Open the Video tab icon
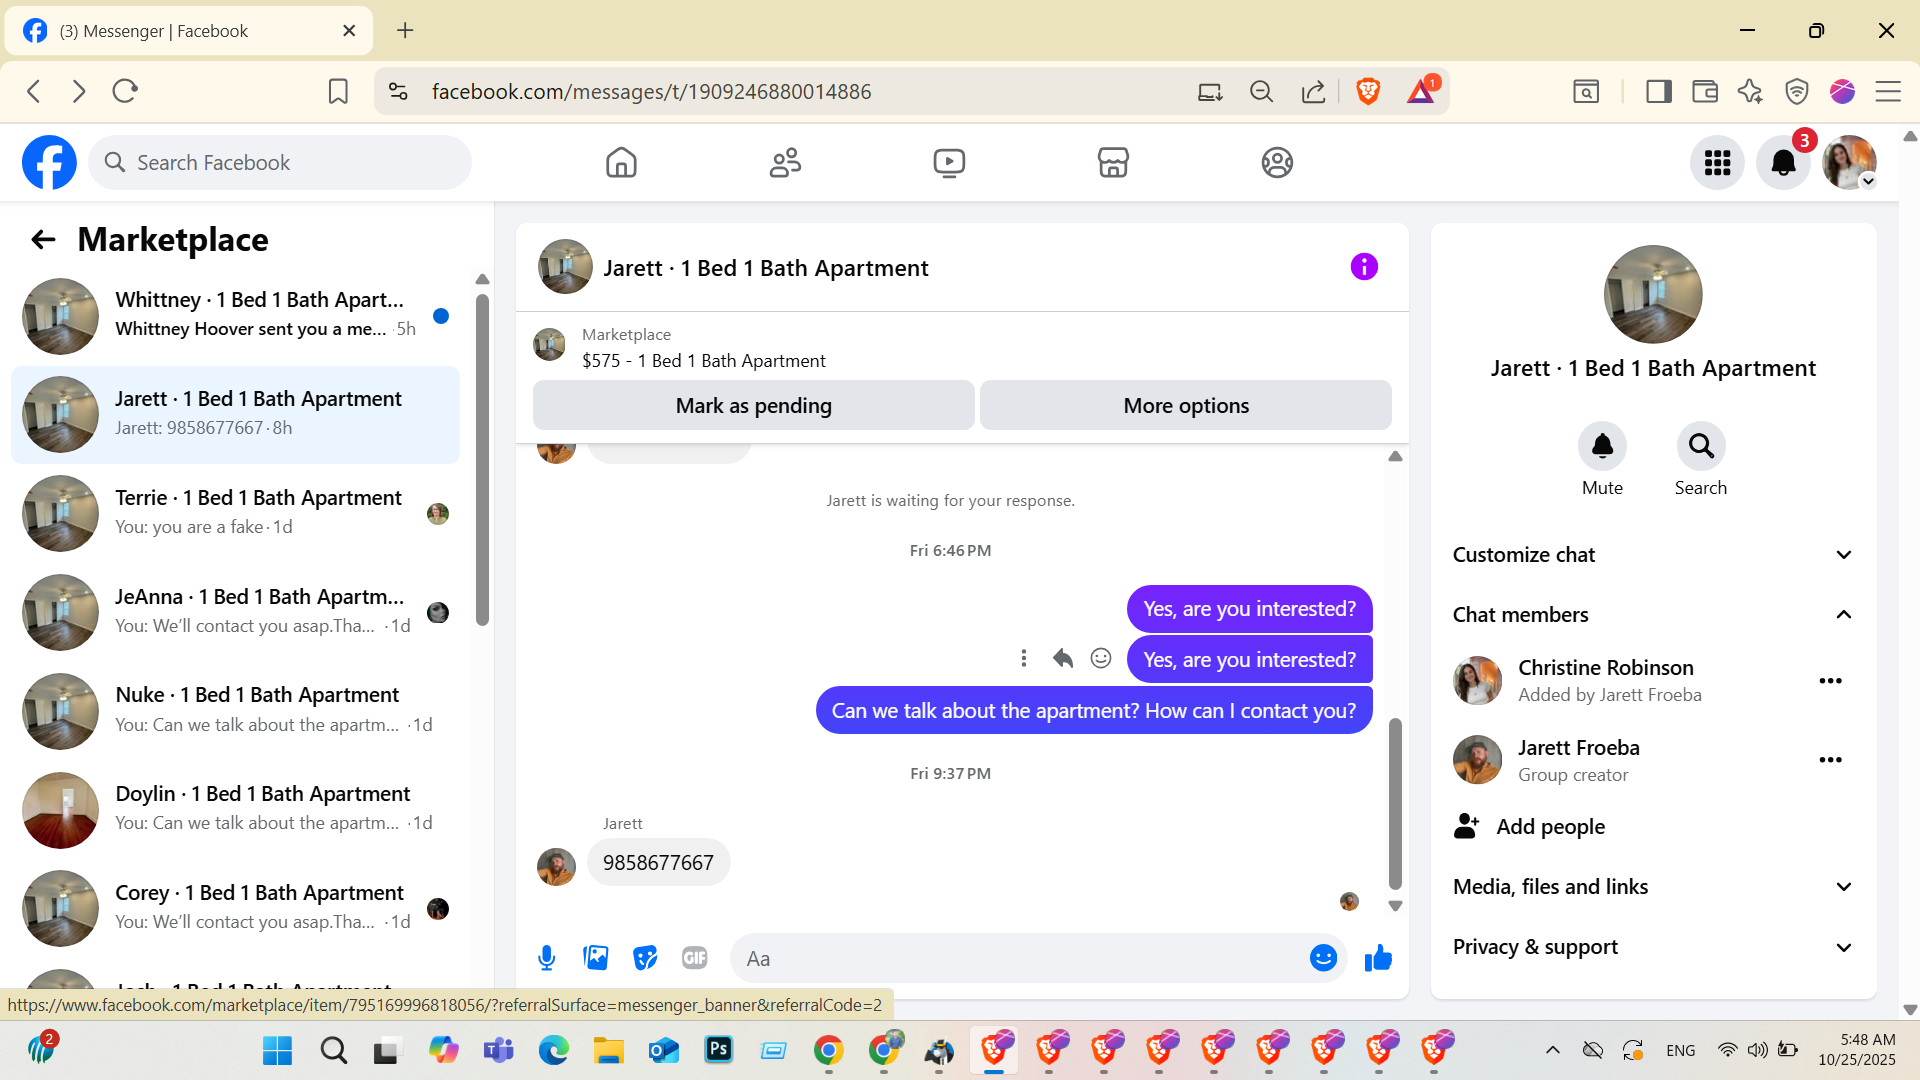Viewport: 1920px width, 1080px height. tap(949, 162)
